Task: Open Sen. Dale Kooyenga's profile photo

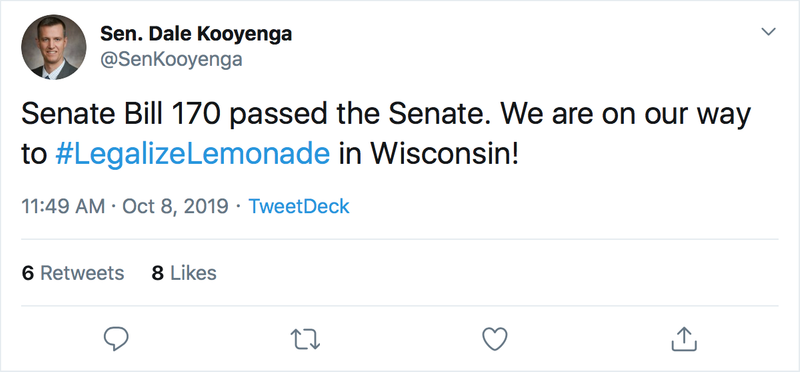Action: [54, 47]
